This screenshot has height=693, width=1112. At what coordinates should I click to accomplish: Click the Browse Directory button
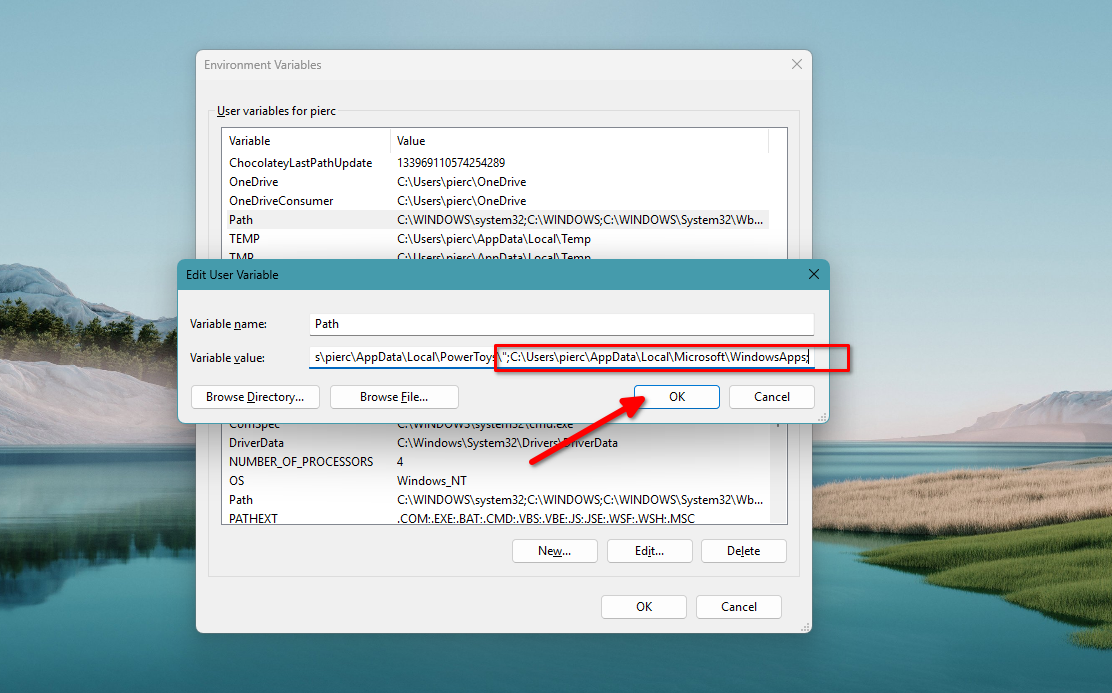[x=255, y=396]
